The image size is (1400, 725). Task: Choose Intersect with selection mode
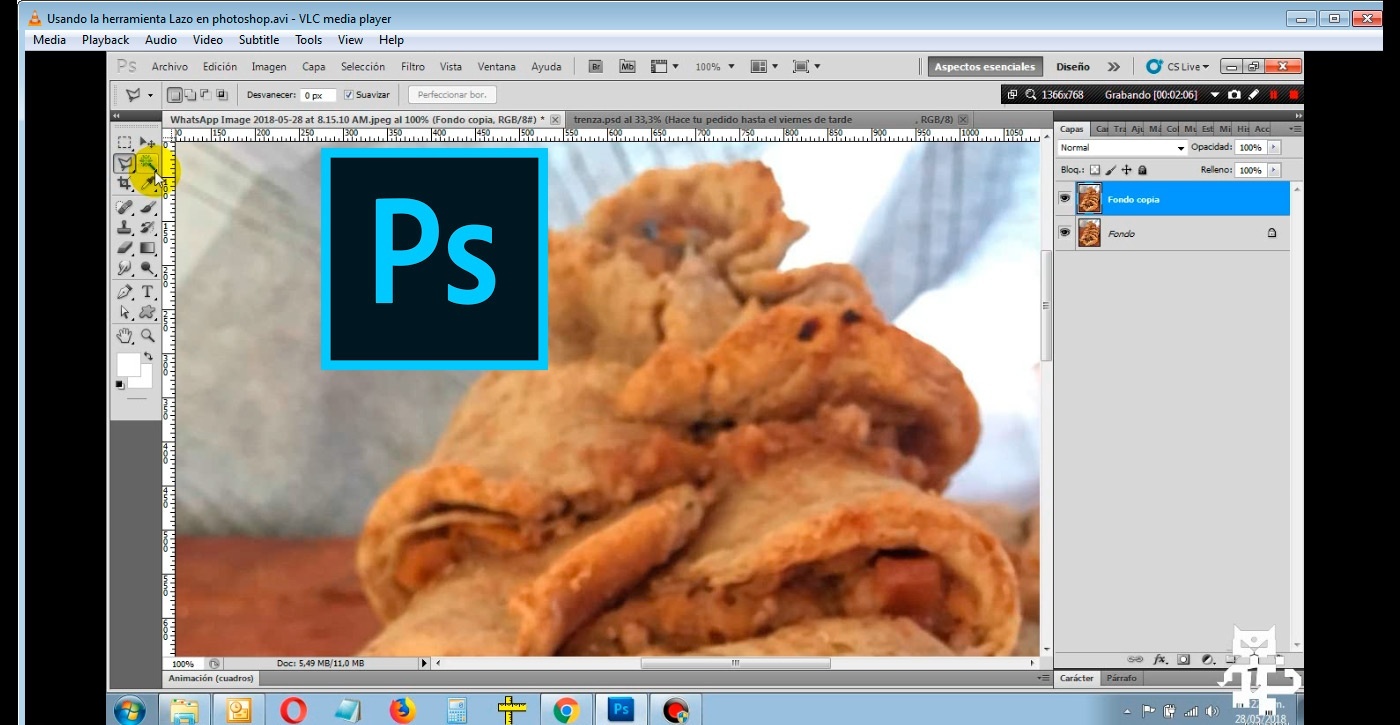click(220, 95)
